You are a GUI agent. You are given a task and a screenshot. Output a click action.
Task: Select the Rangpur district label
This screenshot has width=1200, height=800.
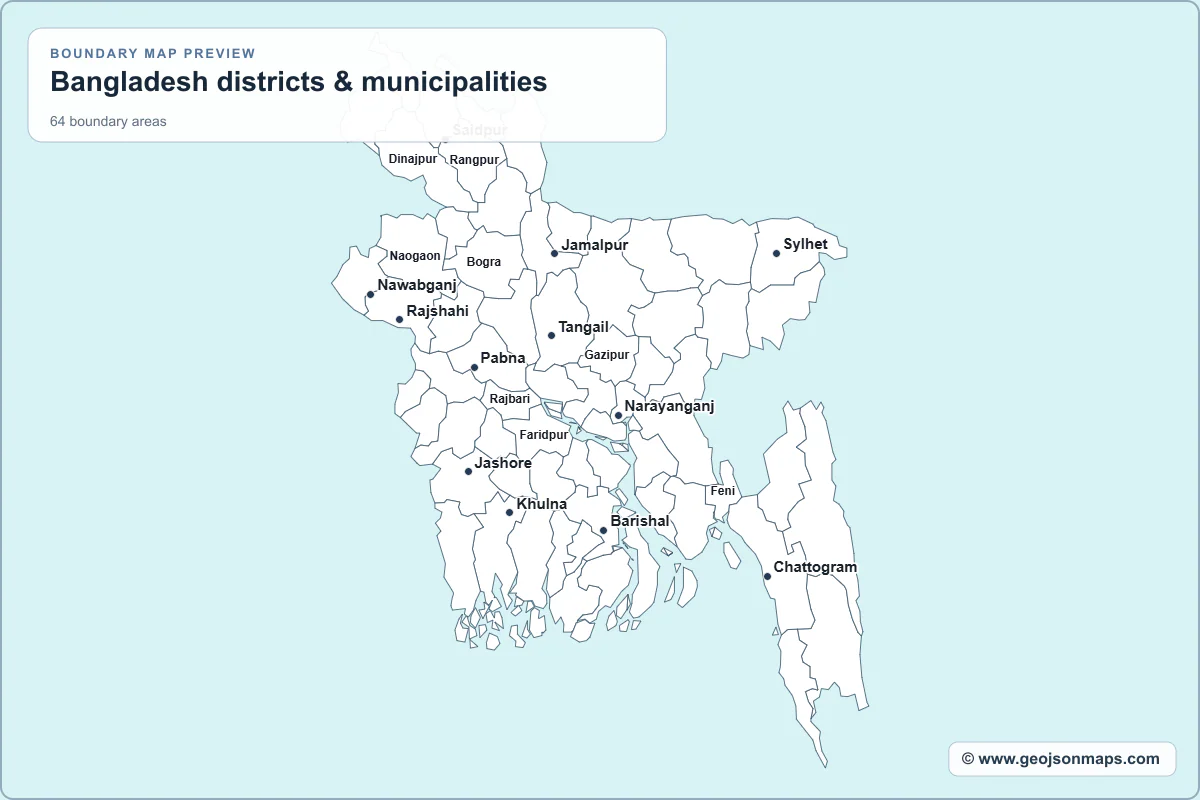[474, 160]
